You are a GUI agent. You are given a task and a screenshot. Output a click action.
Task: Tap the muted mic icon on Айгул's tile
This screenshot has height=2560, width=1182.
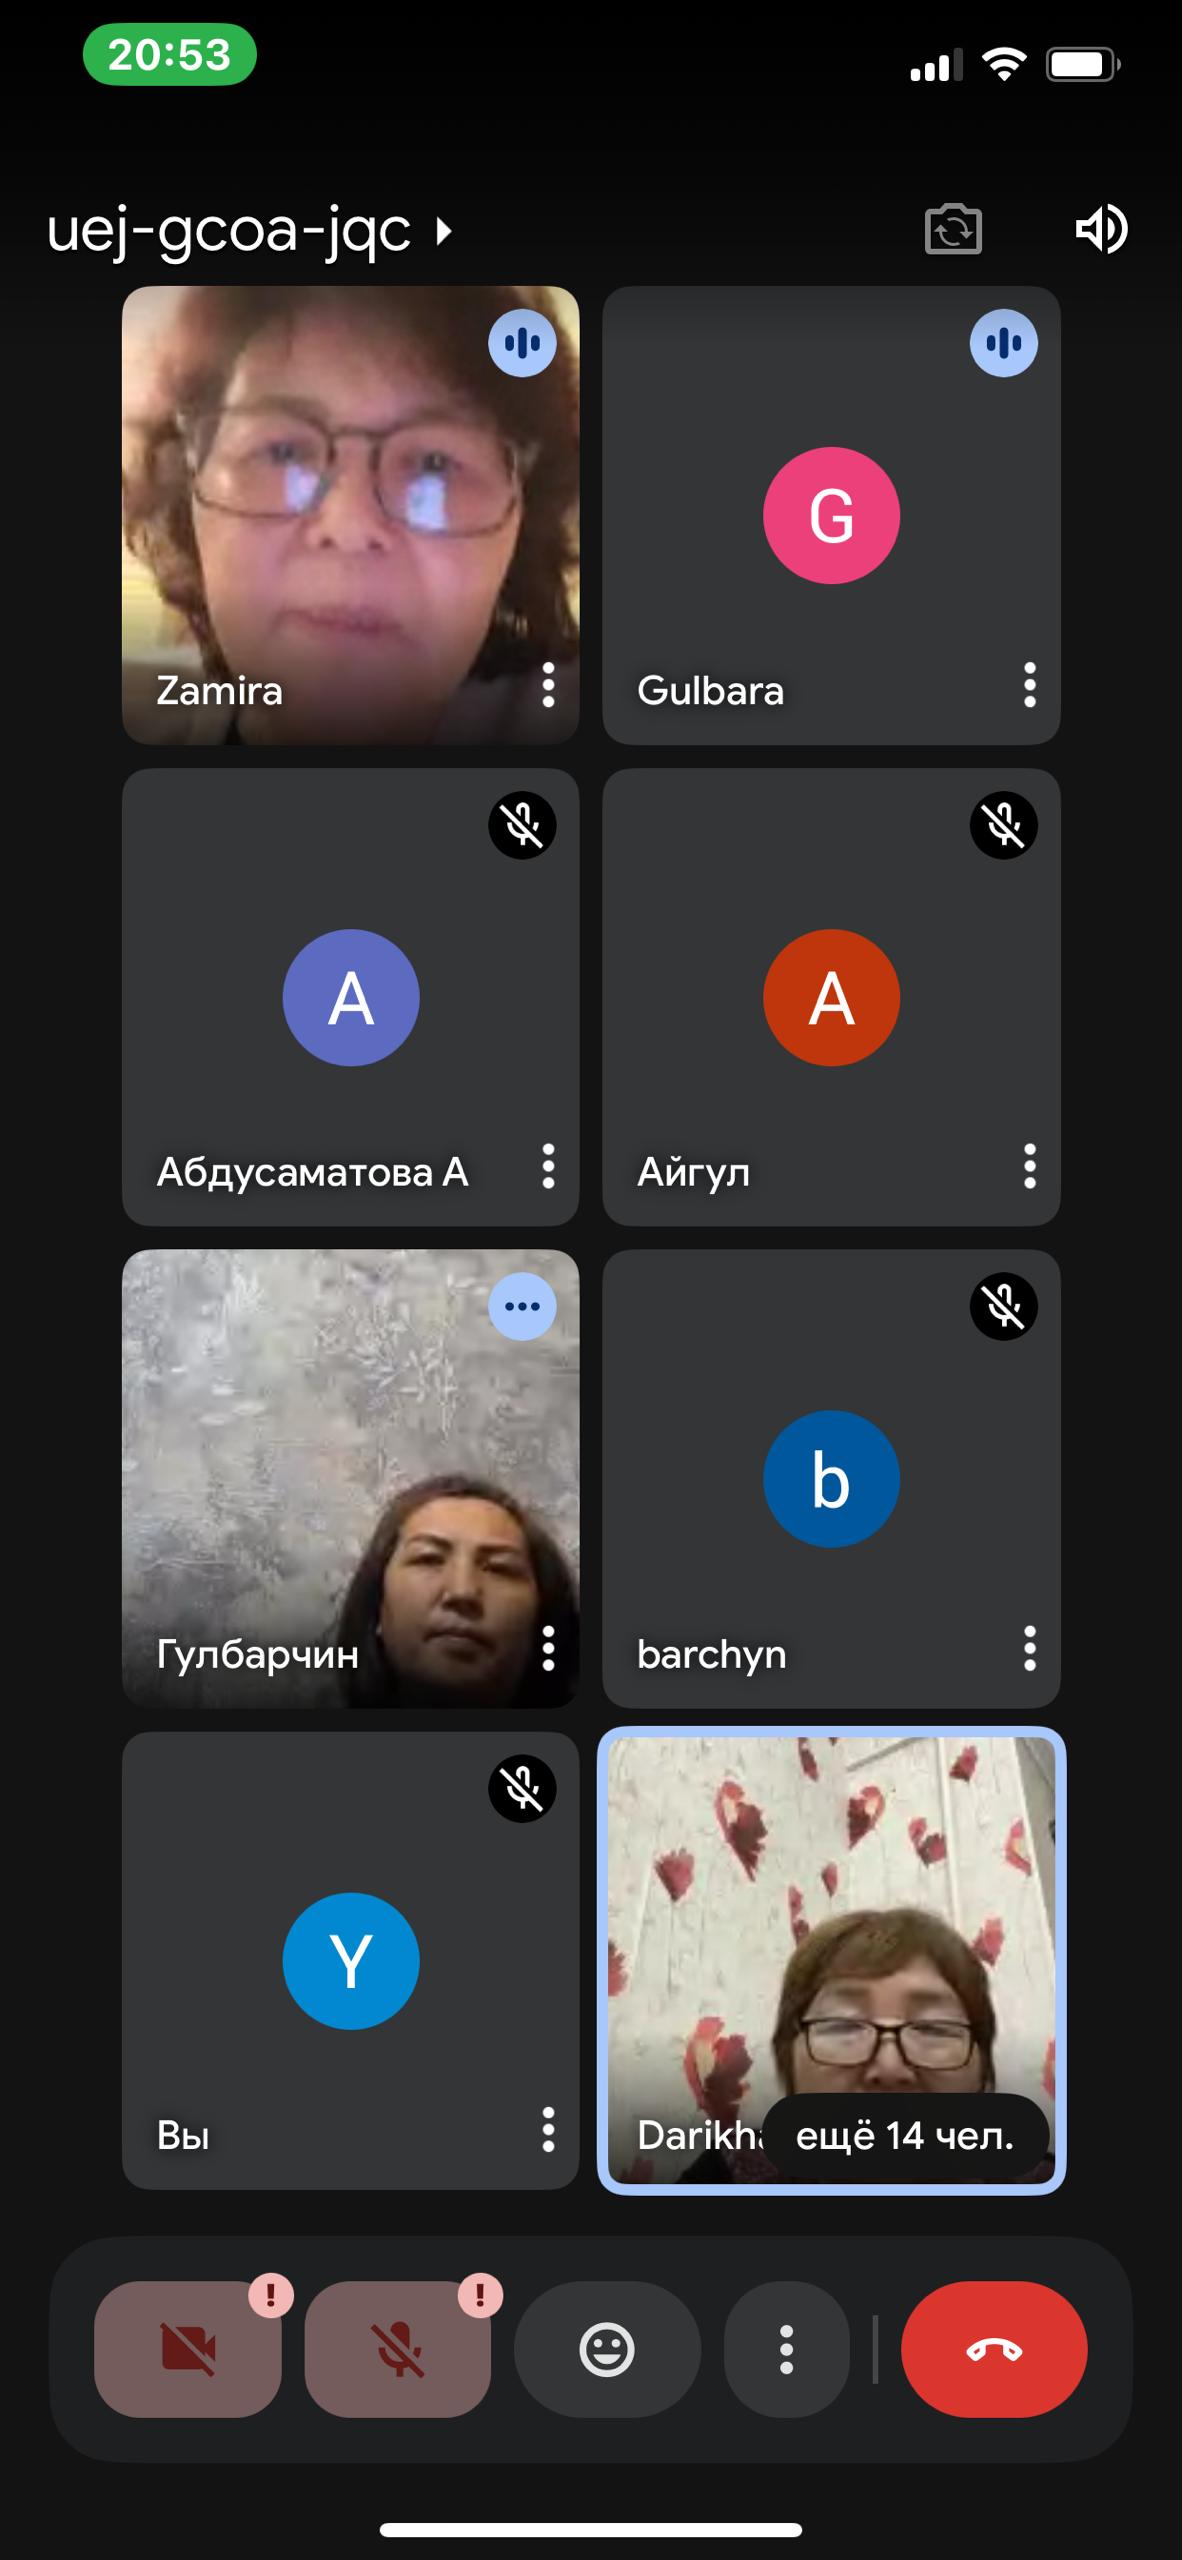click(x=1003, y=825)
